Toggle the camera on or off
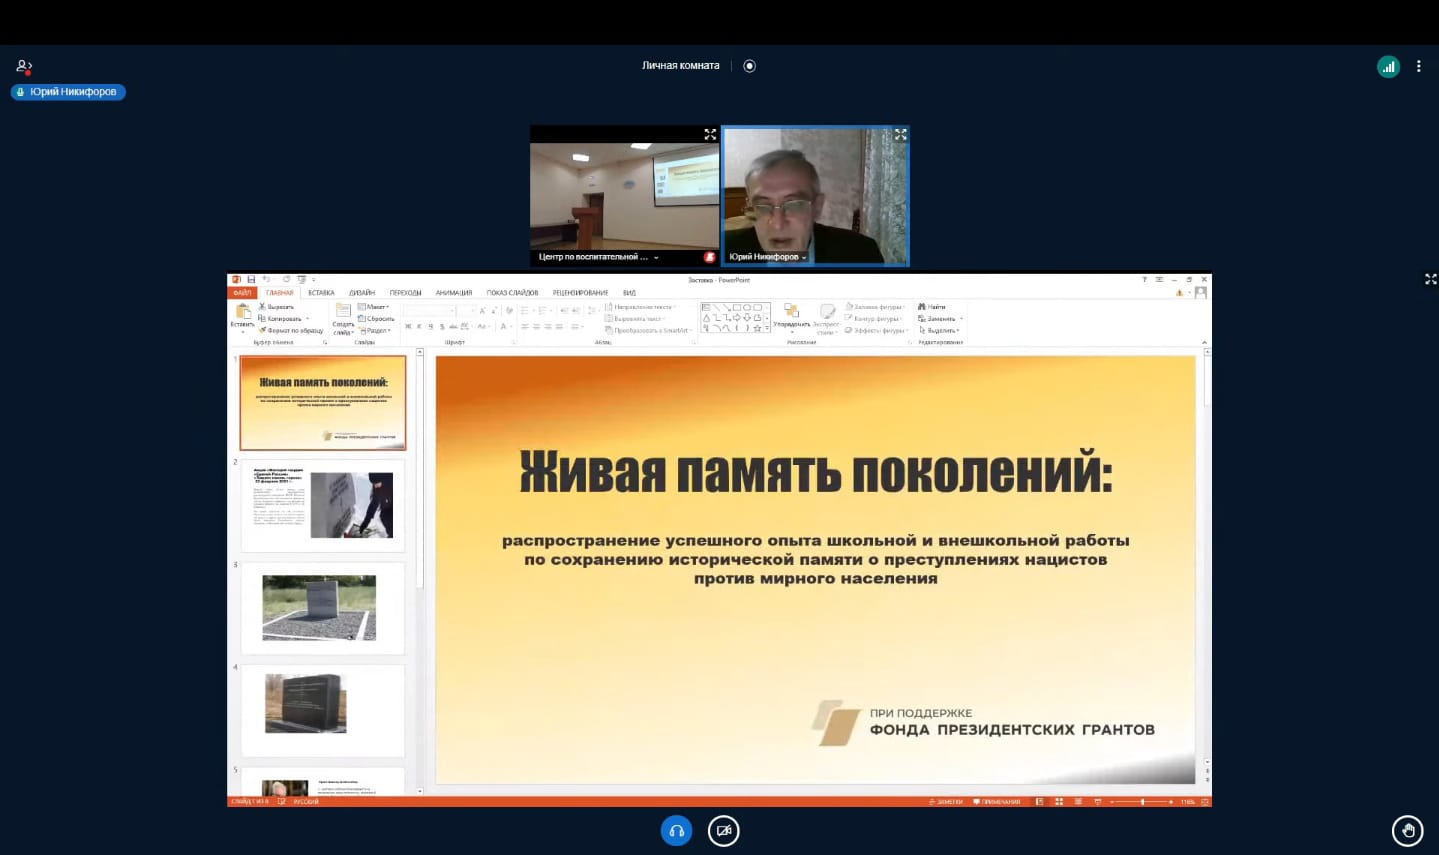 723,831
